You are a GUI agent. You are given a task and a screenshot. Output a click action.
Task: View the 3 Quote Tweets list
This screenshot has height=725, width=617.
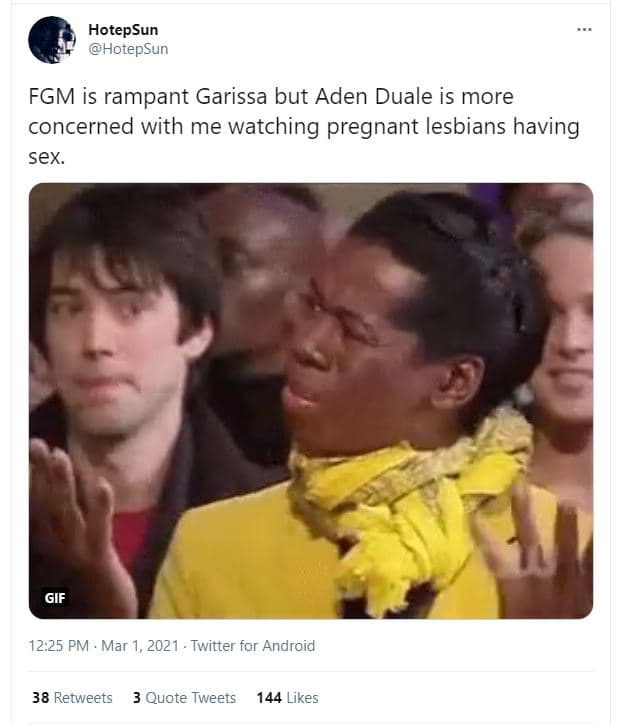pos(184,697)
